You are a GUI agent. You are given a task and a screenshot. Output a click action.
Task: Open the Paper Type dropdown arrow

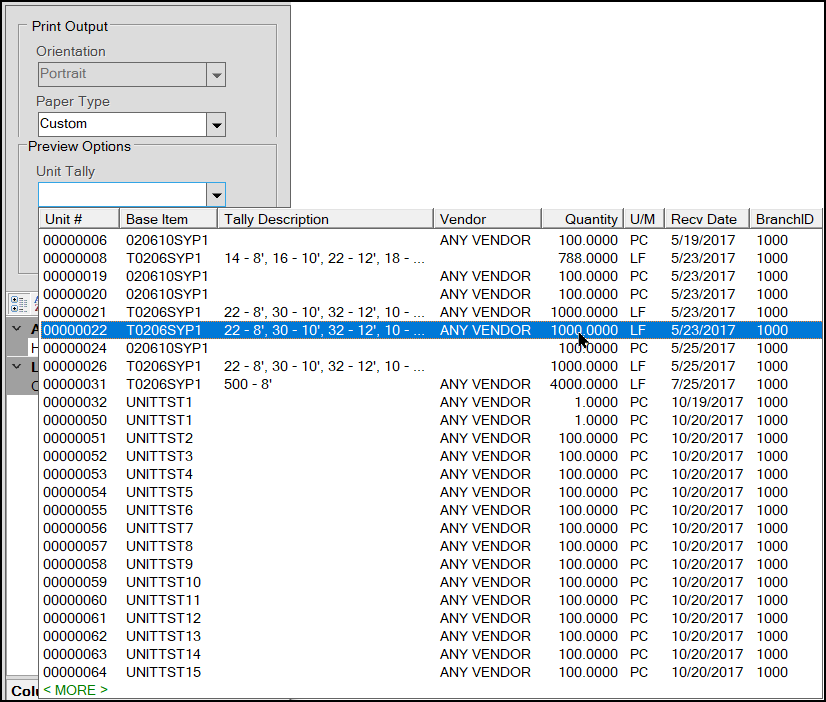[x=215, y=124]
